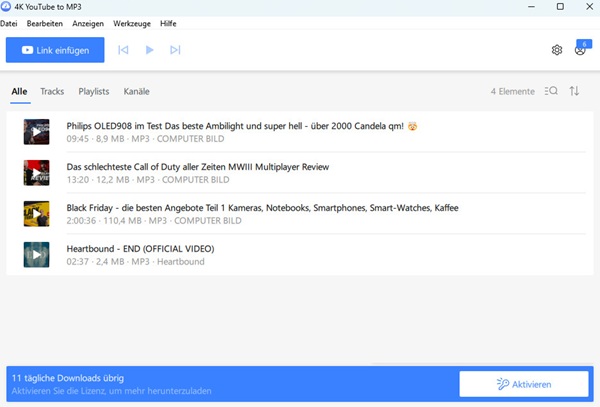The height and width of the screenshot is (407, 600).
Task: Switch to the Kanäle tab
Action: (136, 92)
